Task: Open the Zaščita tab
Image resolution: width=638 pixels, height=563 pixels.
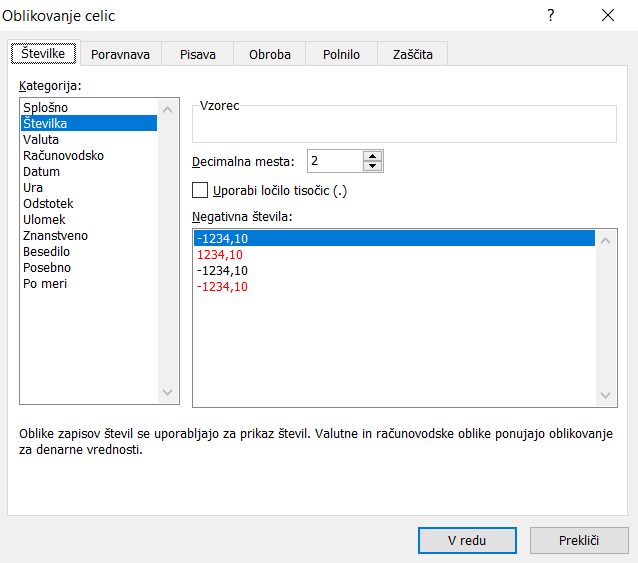Action: pyautogui.click(x=412, y=55)
